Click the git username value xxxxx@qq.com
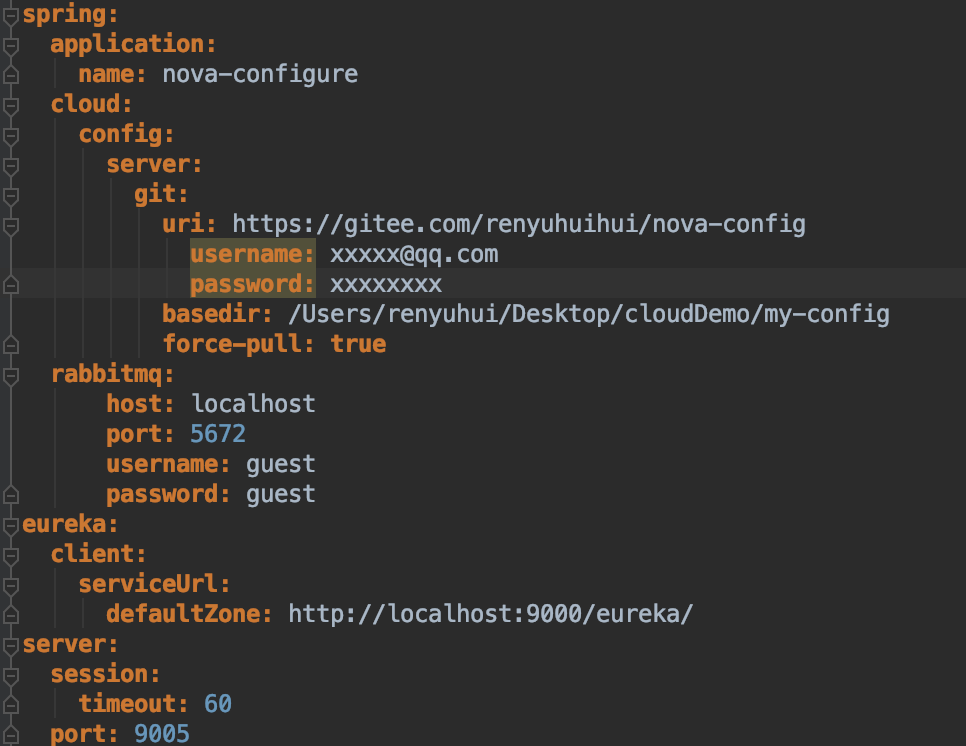The width and height of the screenshot is (966, 746). pos(414,255)
